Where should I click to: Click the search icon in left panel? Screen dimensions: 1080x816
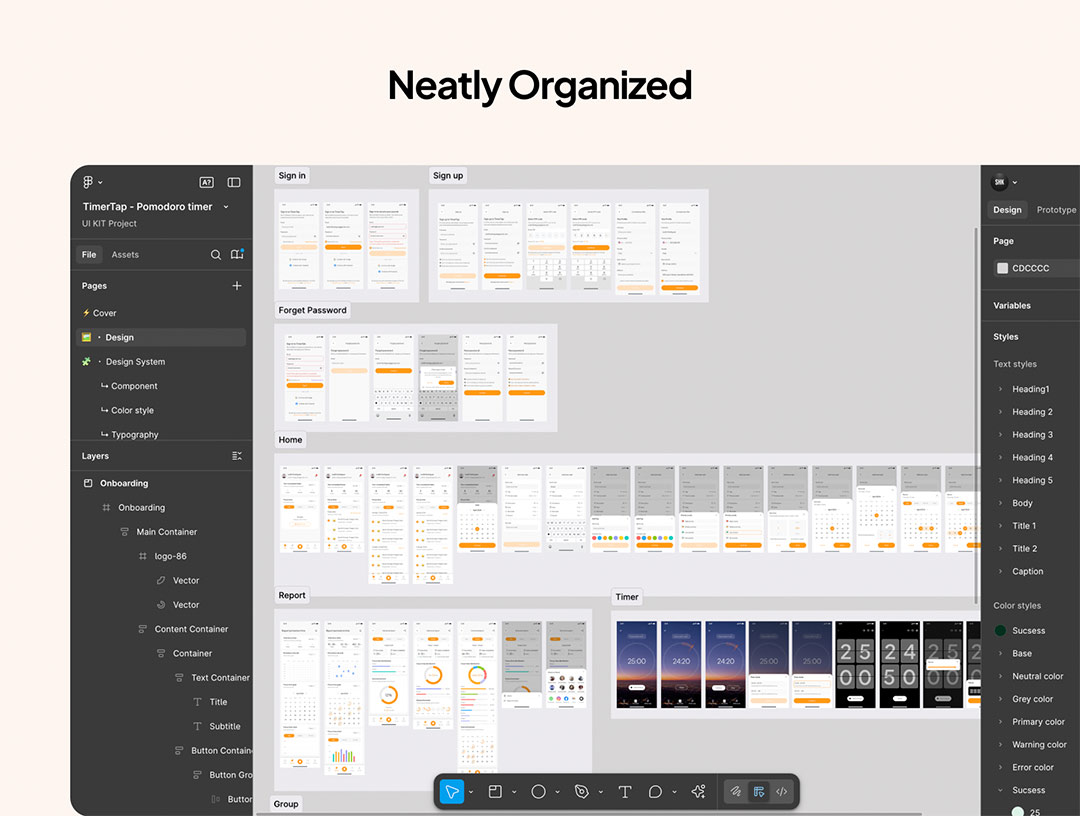tap(215, 255)
